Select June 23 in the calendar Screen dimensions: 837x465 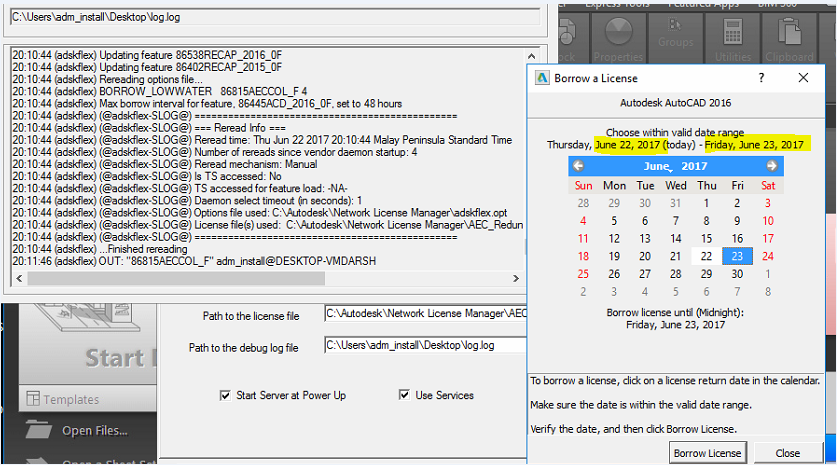(x=737, y=256)
